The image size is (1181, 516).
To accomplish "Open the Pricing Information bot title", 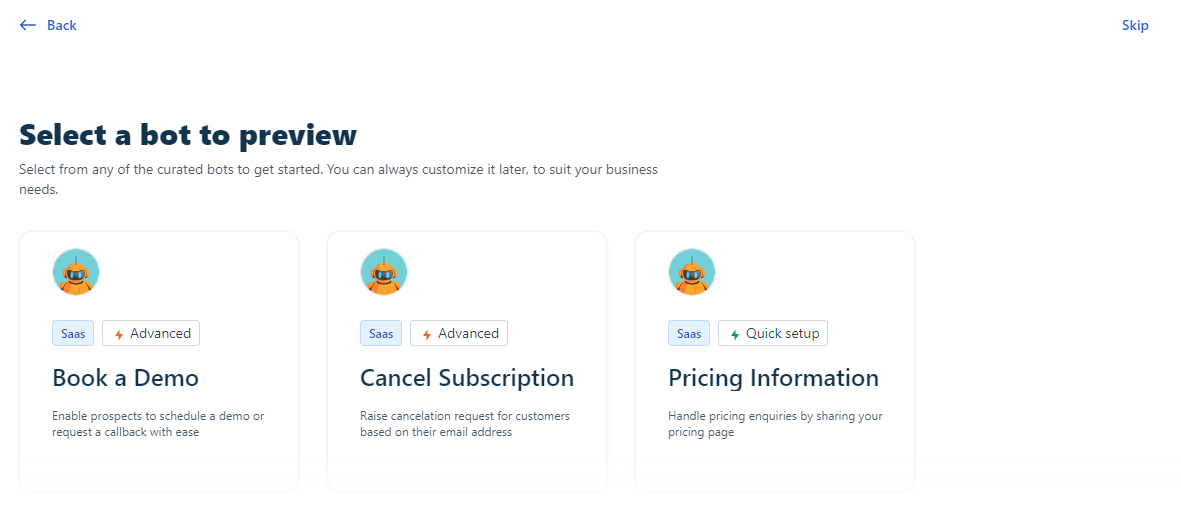I will pyautogui.click(x=774, y=377).
